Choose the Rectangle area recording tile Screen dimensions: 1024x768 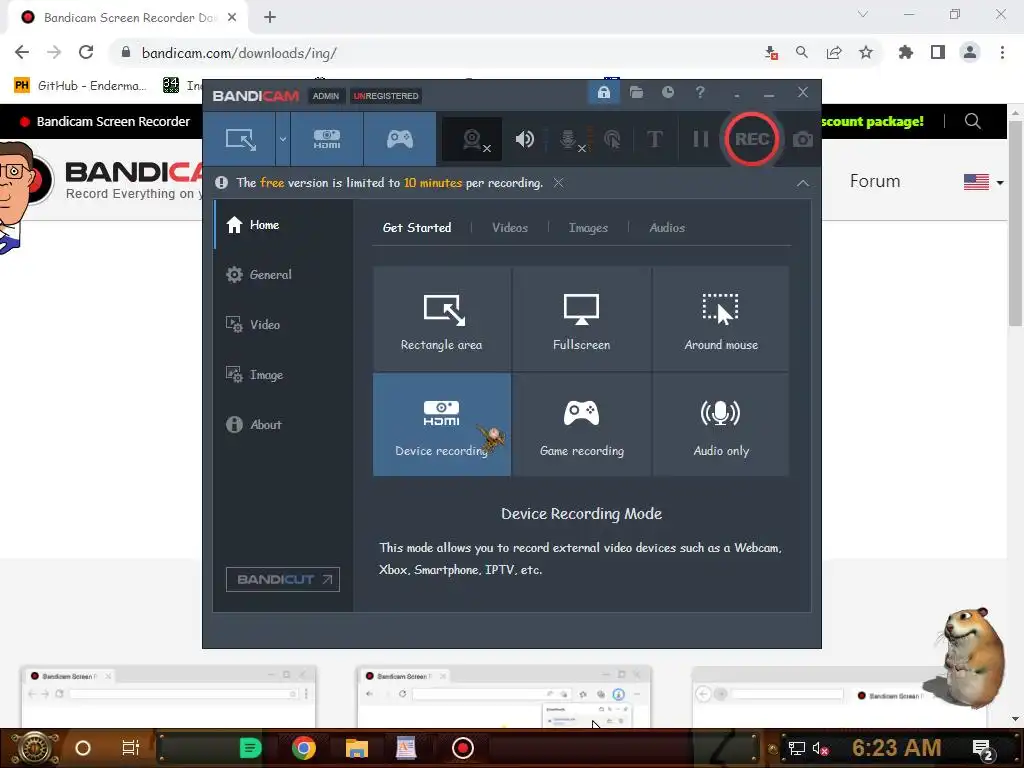click(441, 319)
